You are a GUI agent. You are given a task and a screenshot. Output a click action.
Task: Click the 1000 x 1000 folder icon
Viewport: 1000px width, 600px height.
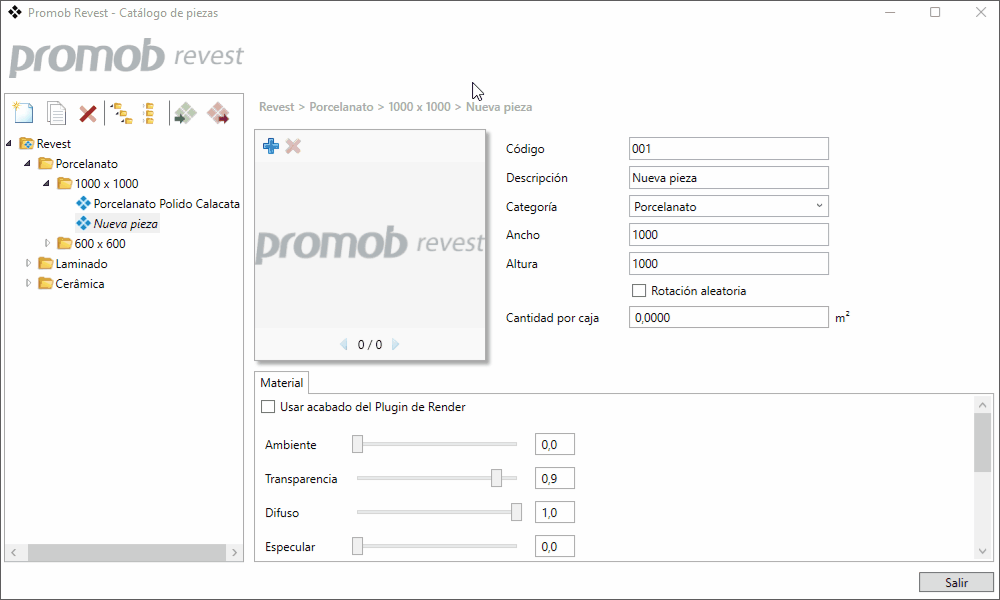[64, 184]
